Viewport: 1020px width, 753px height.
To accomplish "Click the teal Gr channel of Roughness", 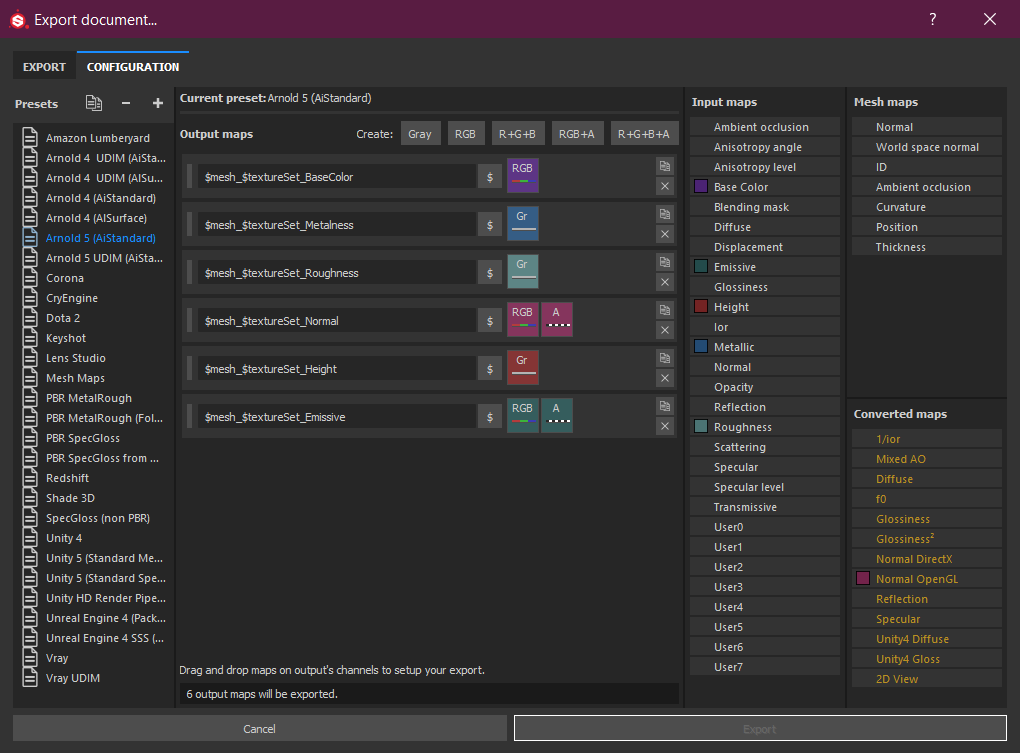I will (522, 272).
